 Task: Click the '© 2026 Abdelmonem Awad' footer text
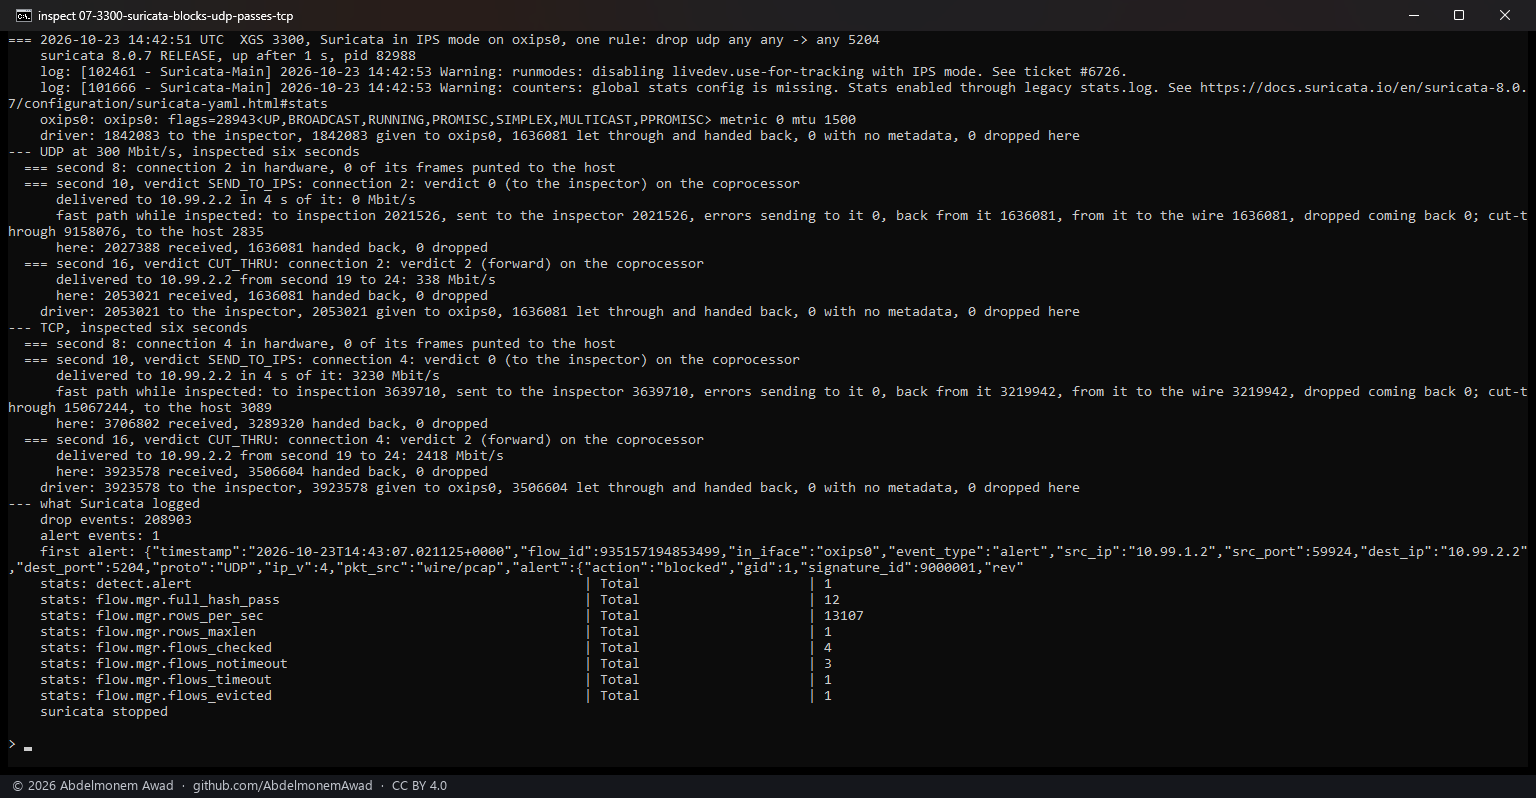(93, 786)
